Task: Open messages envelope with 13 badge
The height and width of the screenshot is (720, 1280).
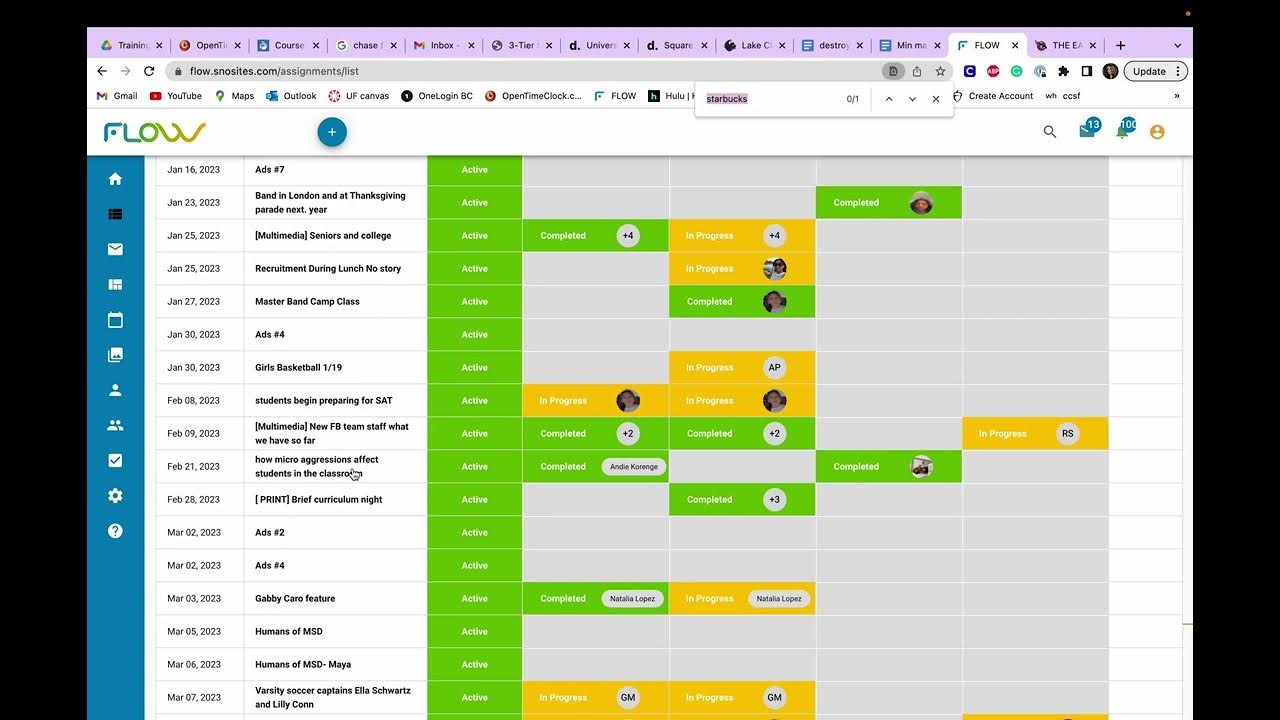Action: click(x=1087, y=130)
